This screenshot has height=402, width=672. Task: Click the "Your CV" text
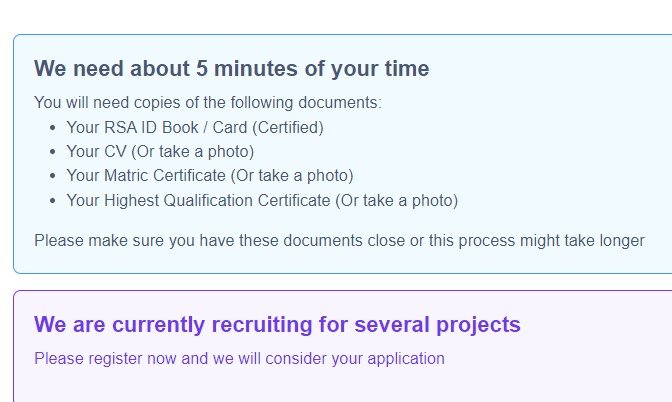click(x=96, y=152)
